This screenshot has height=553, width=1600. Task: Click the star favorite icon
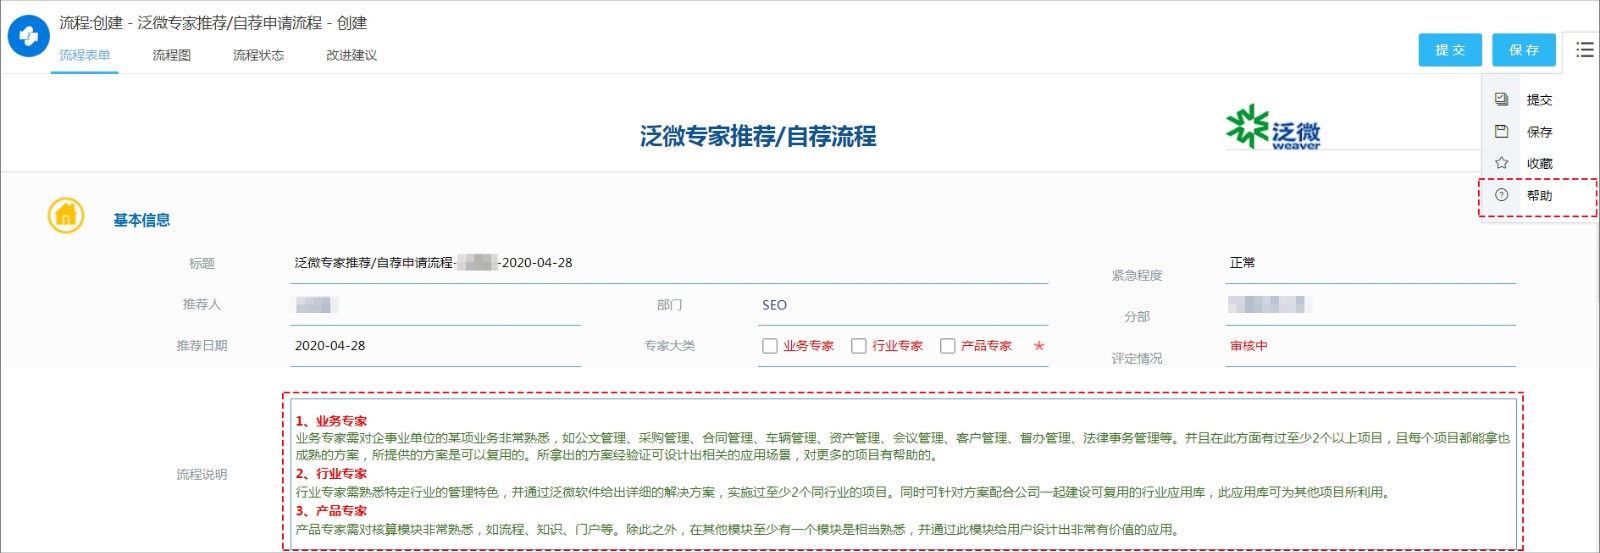[1501, 163]
